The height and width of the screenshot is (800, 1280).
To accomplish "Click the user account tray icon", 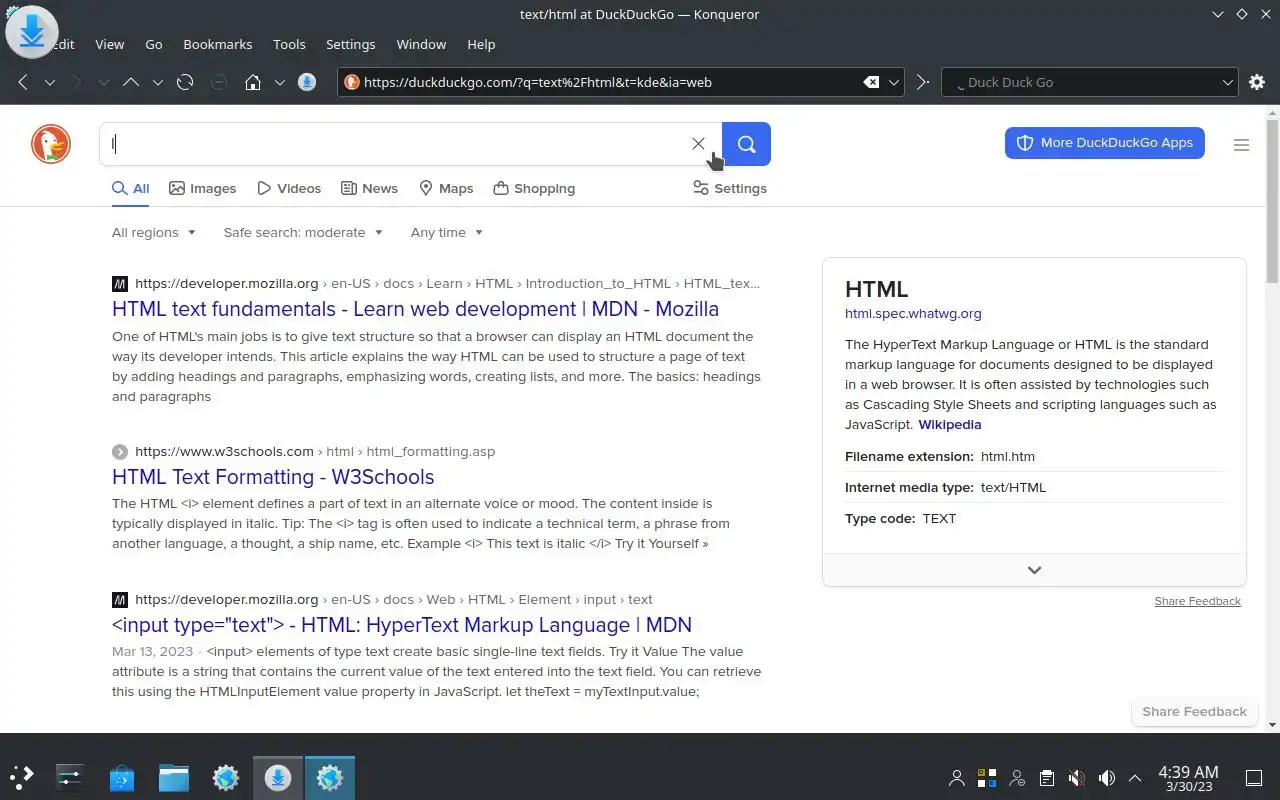I will [x=957, y=777].
